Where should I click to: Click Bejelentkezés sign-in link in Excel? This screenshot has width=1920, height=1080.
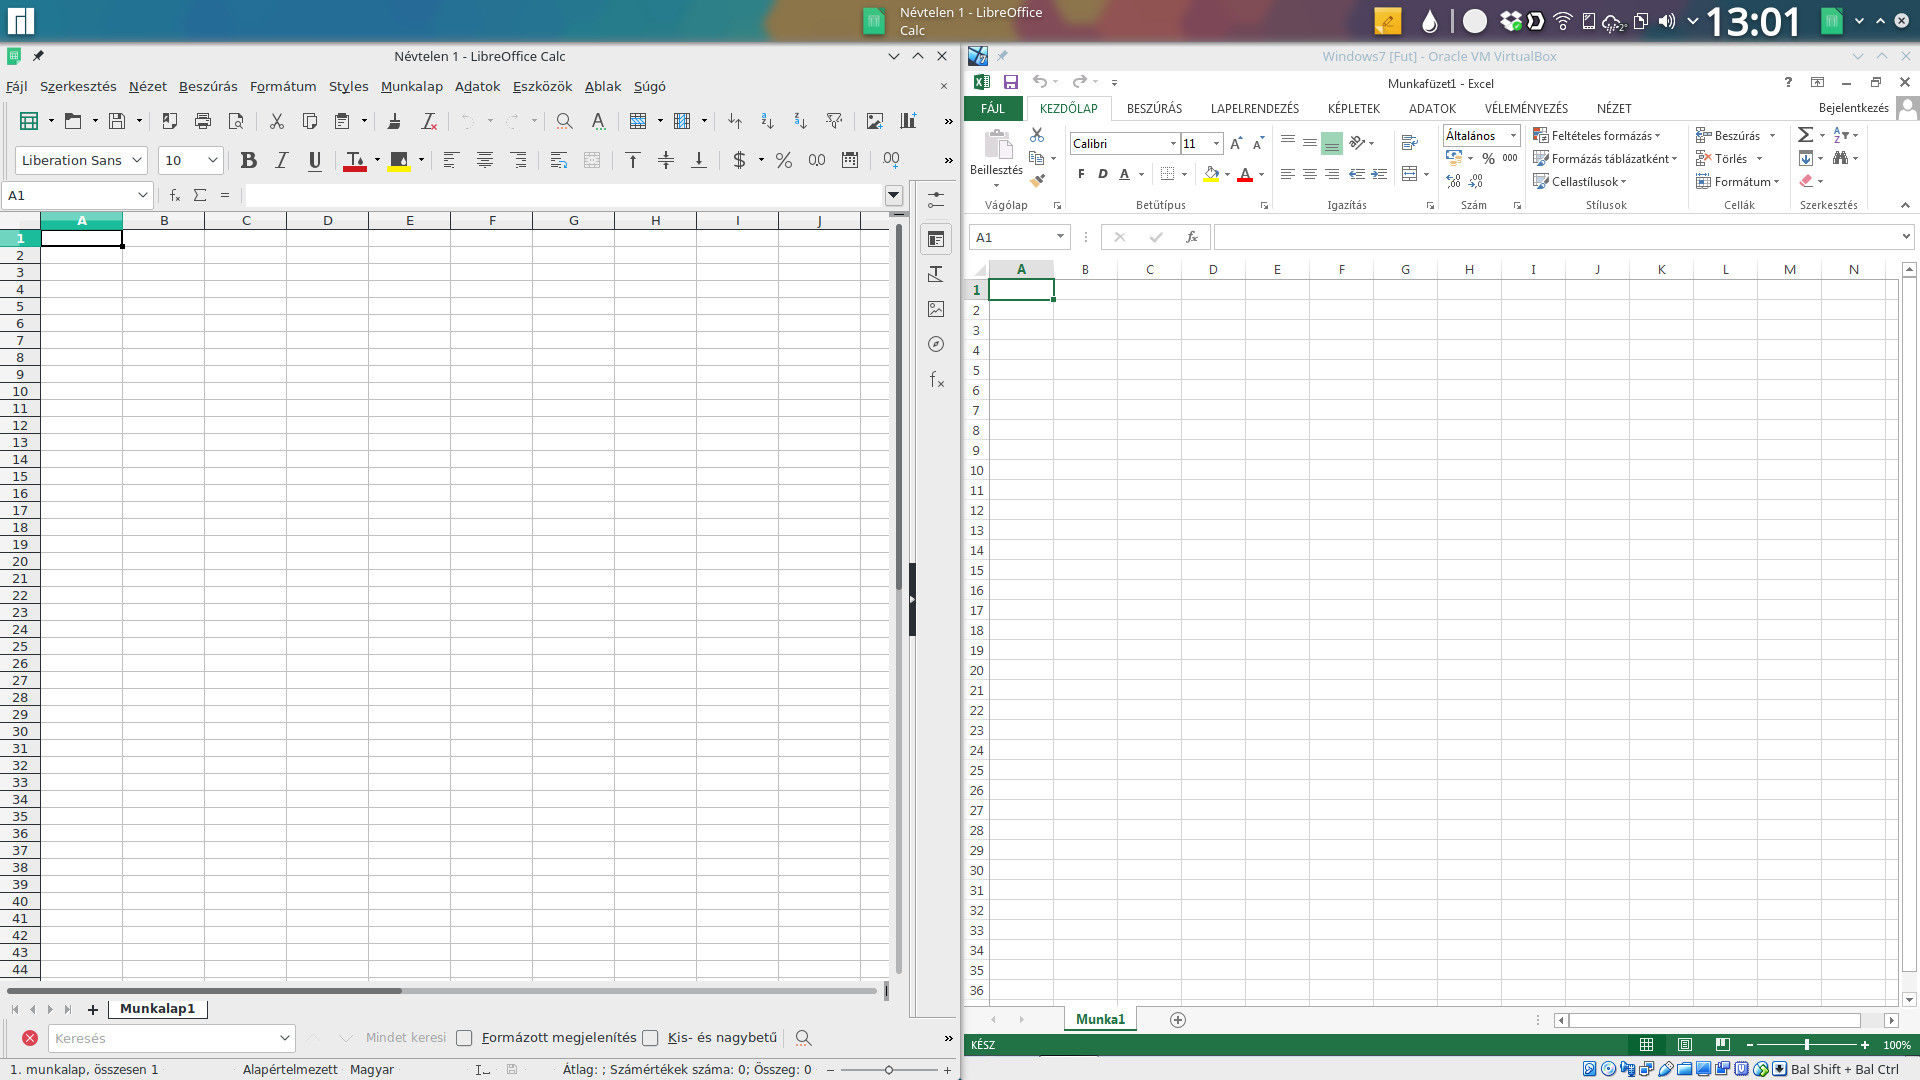coord(1853,107)
